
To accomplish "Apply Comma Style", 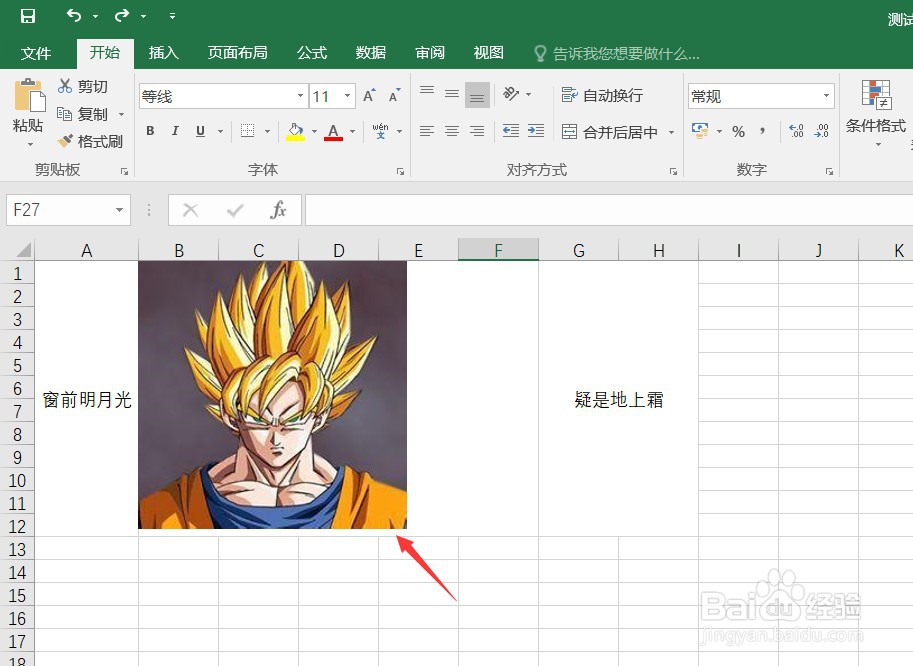I will click(x=762, y=131).
